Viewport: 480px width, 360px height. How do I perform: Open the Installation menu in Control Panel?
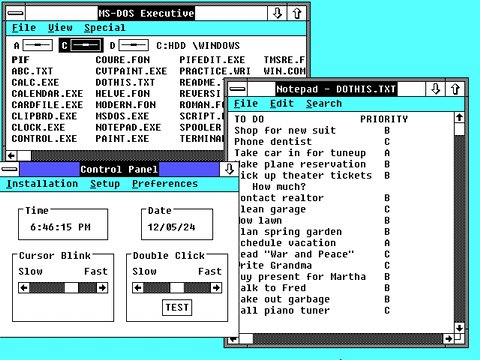coord(42,184)
